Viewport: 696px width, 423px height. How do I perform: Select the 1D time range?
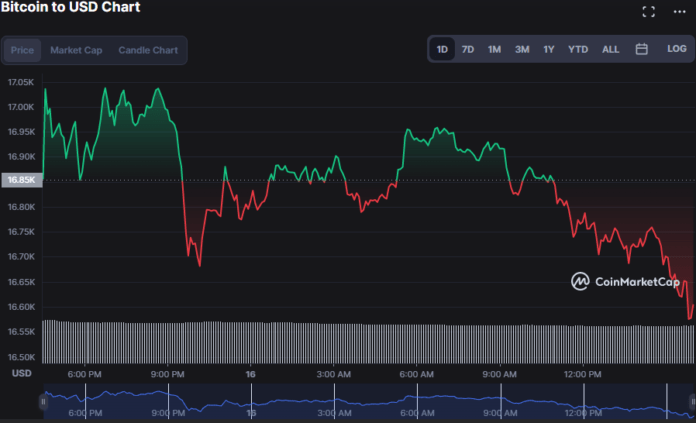pos(442,49)
